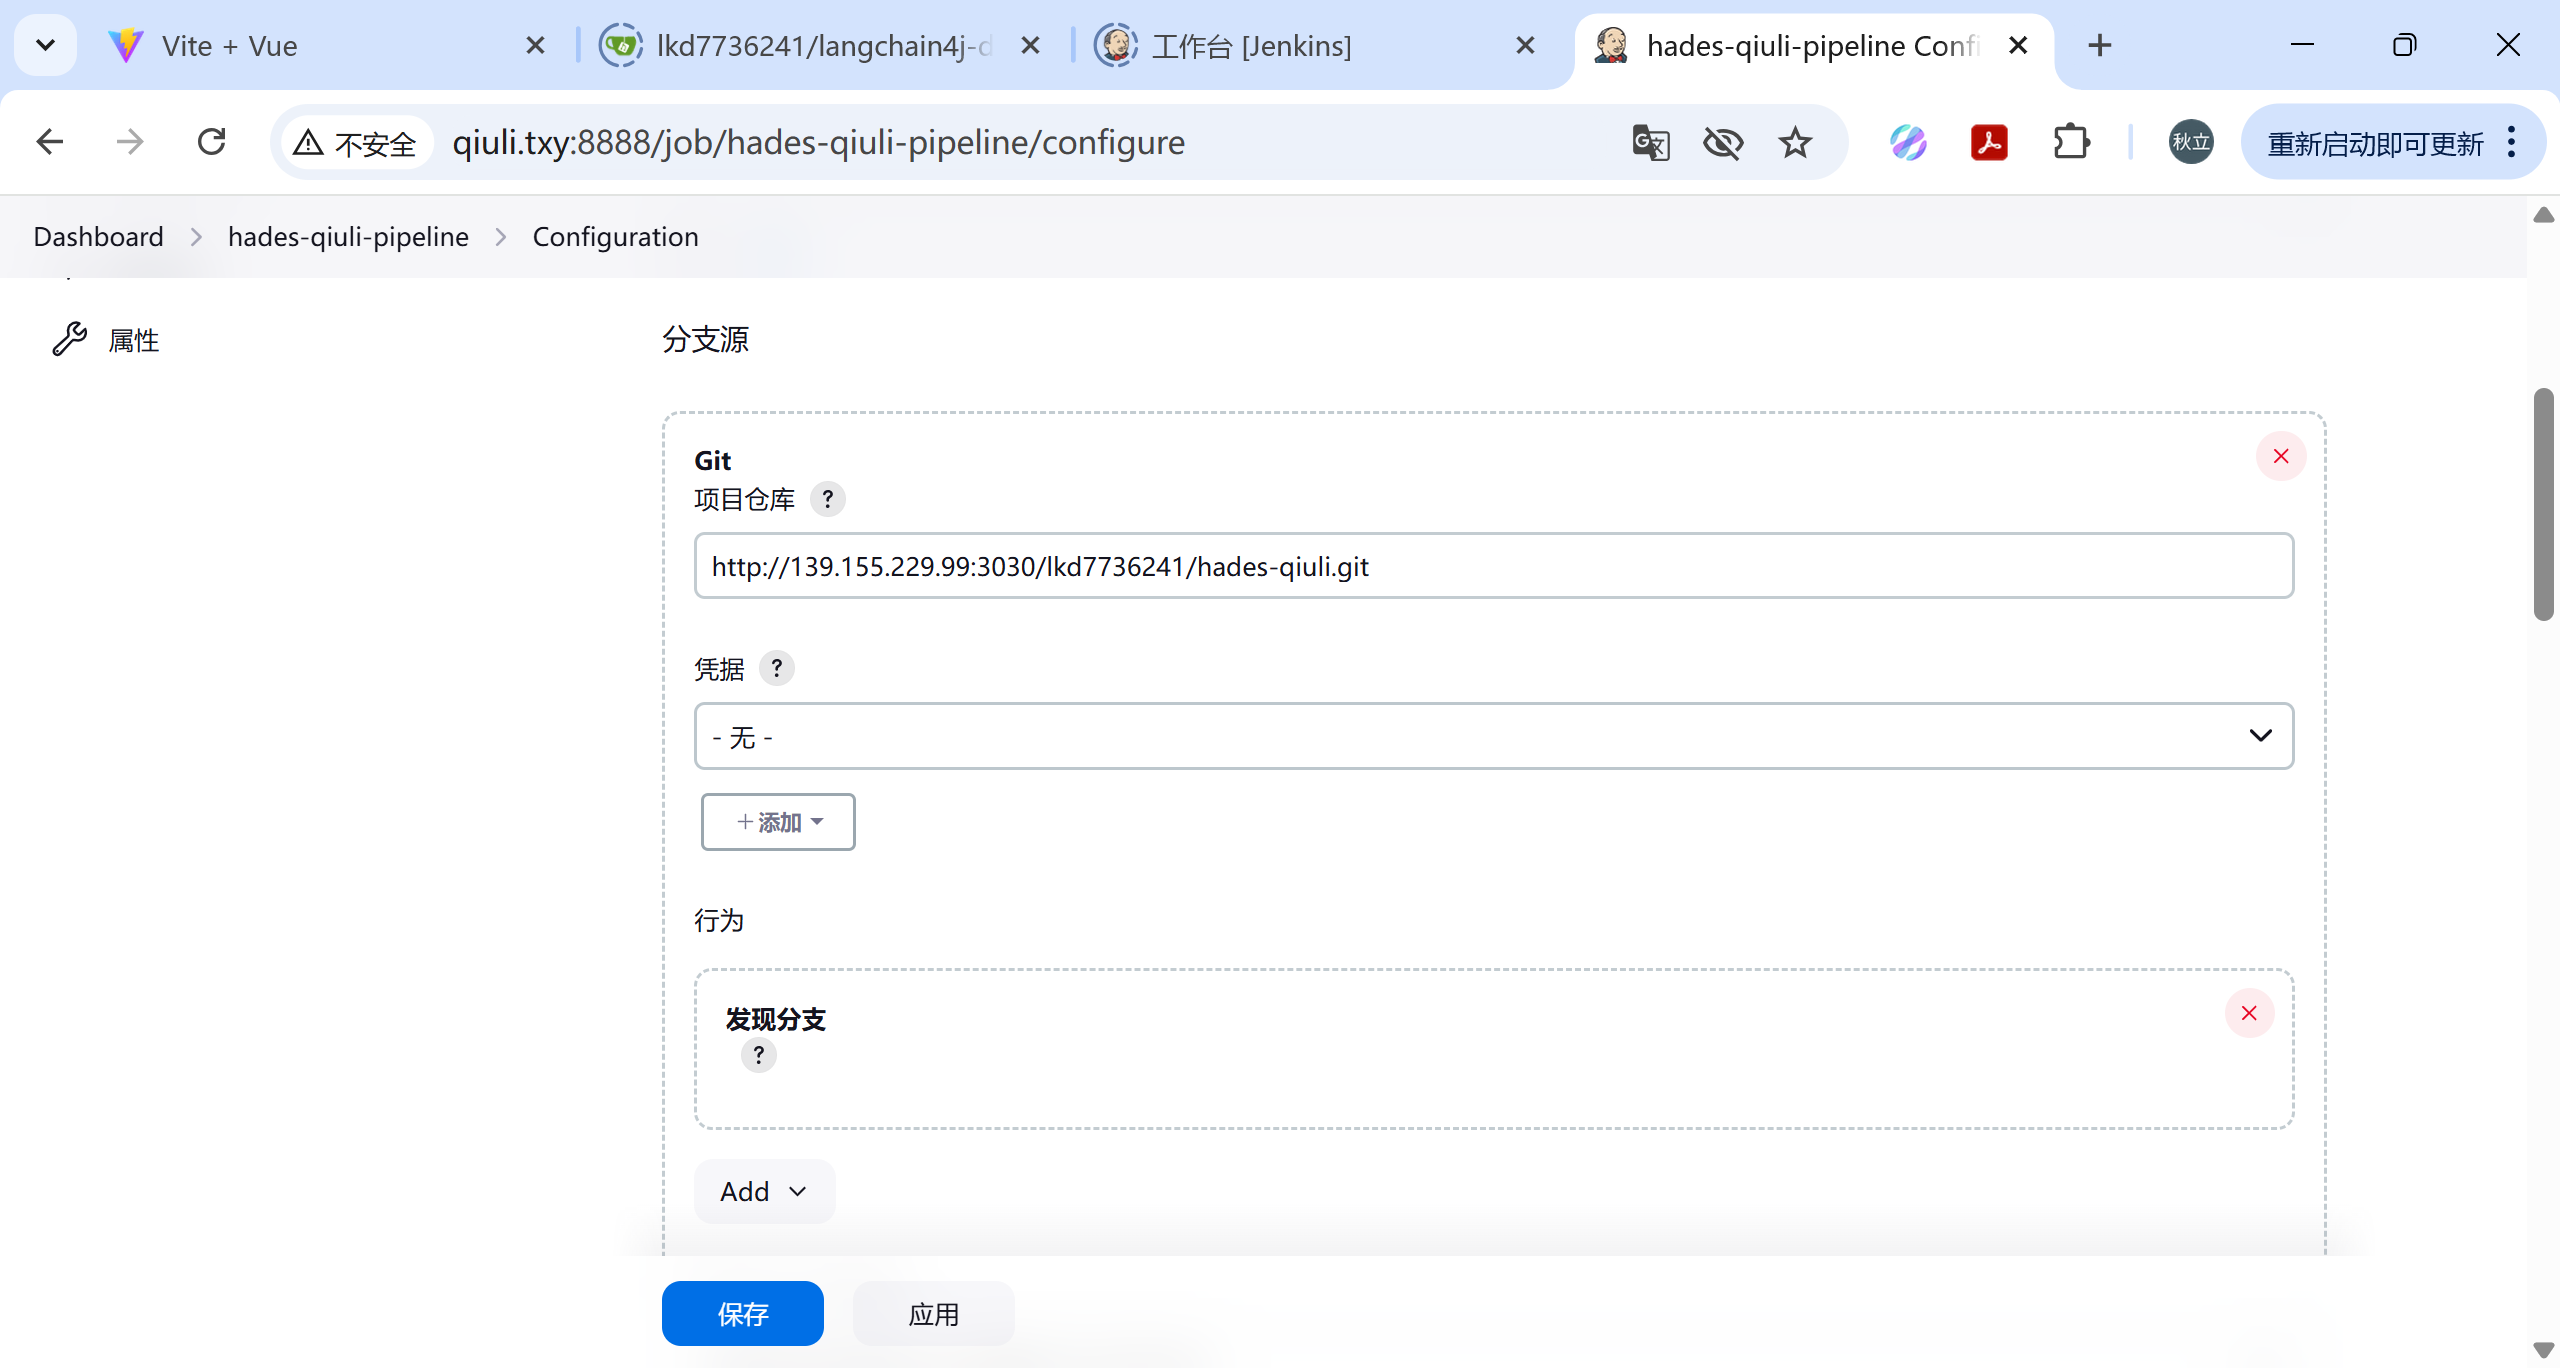Remove the Git branch source

click(x=2280, y=456)
